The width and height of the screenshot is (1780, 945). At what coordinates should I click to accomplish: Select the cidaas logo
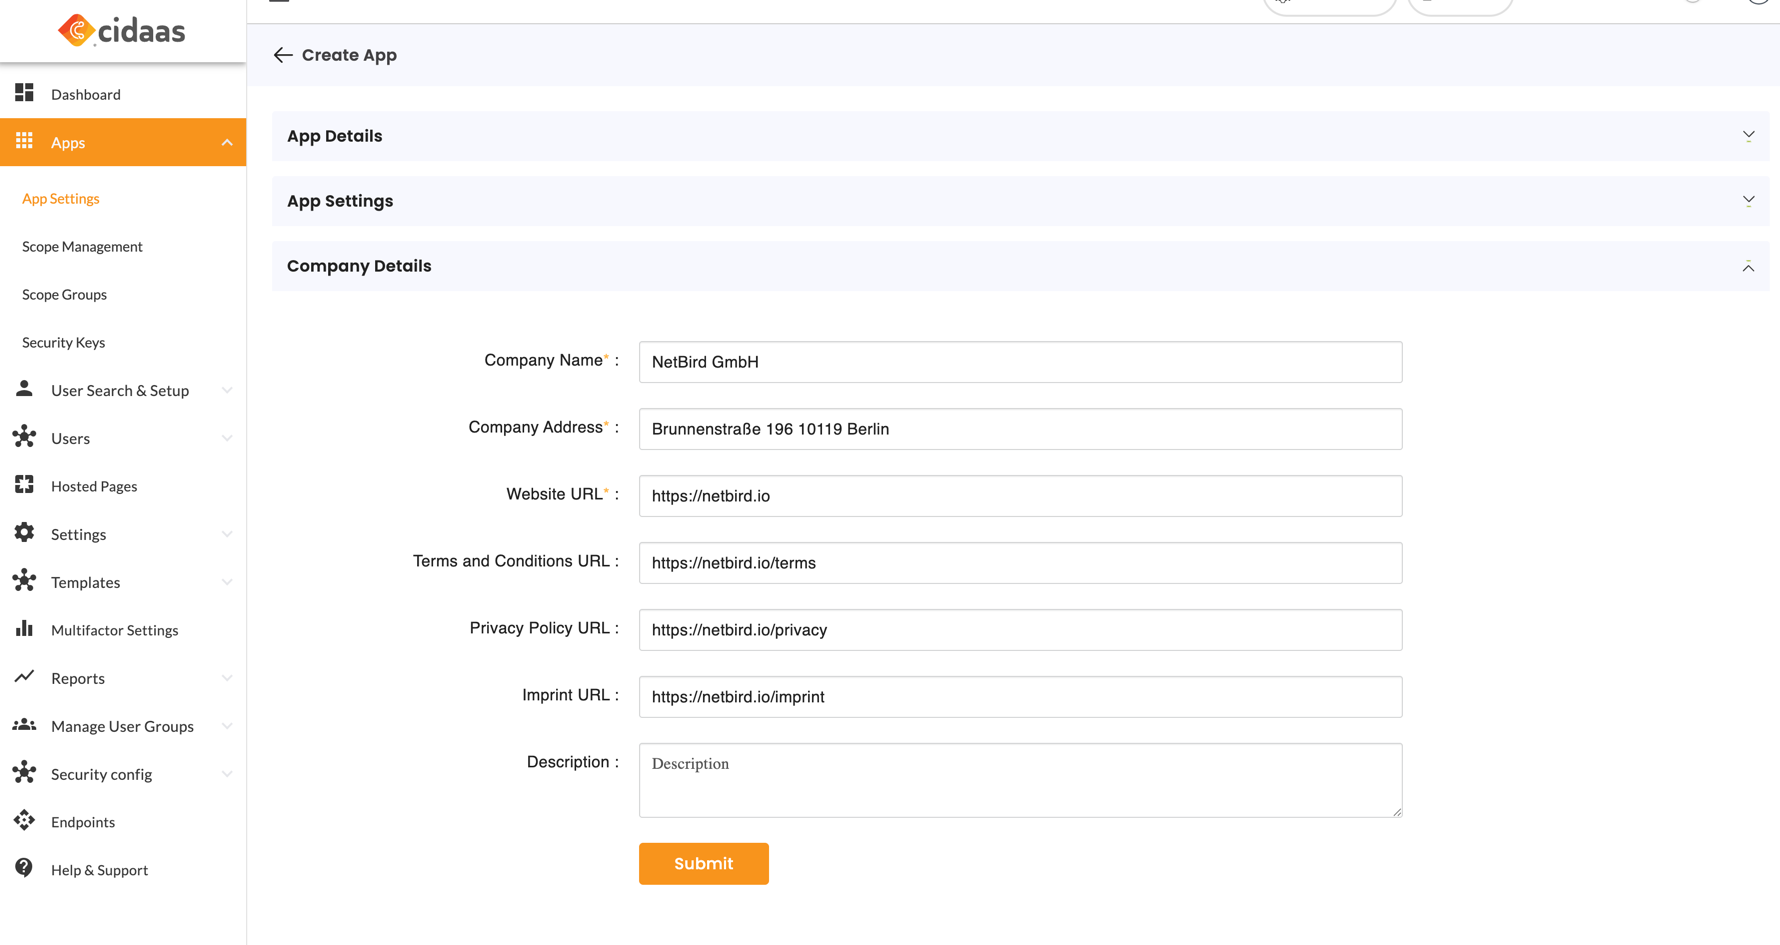point(124,31)
